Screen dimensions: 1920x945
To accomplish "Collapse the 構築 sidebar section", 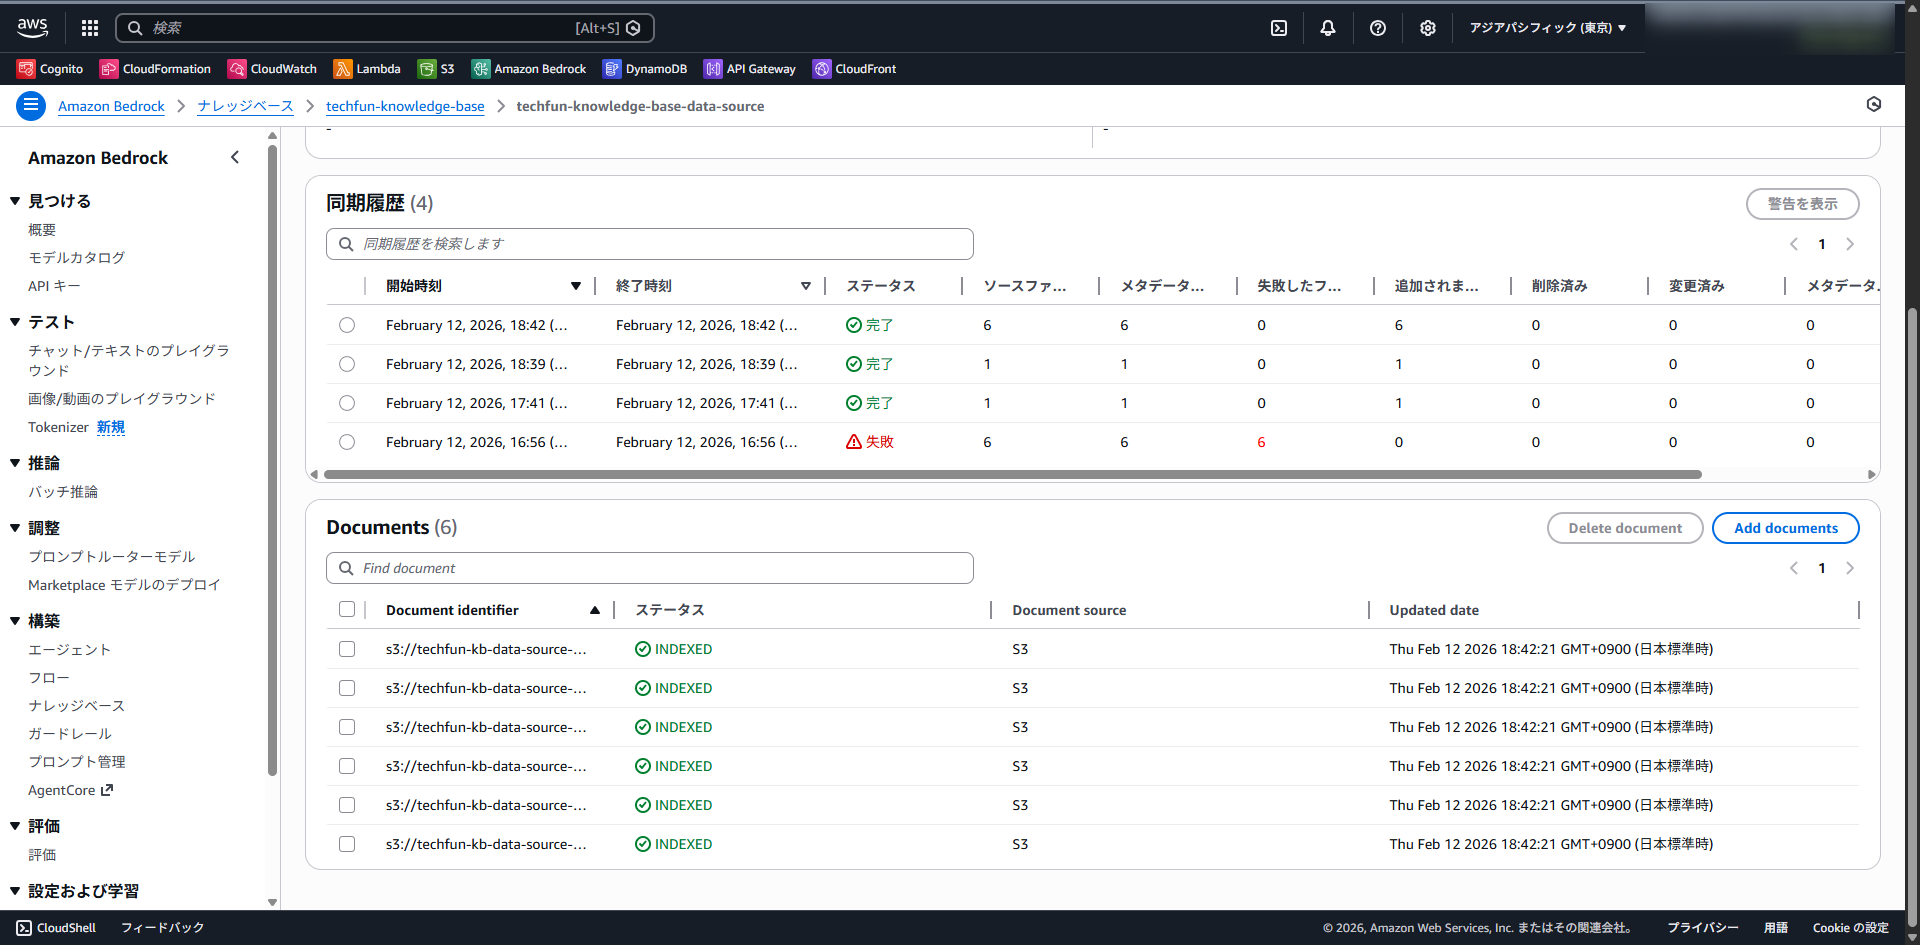I will [16, 621].
